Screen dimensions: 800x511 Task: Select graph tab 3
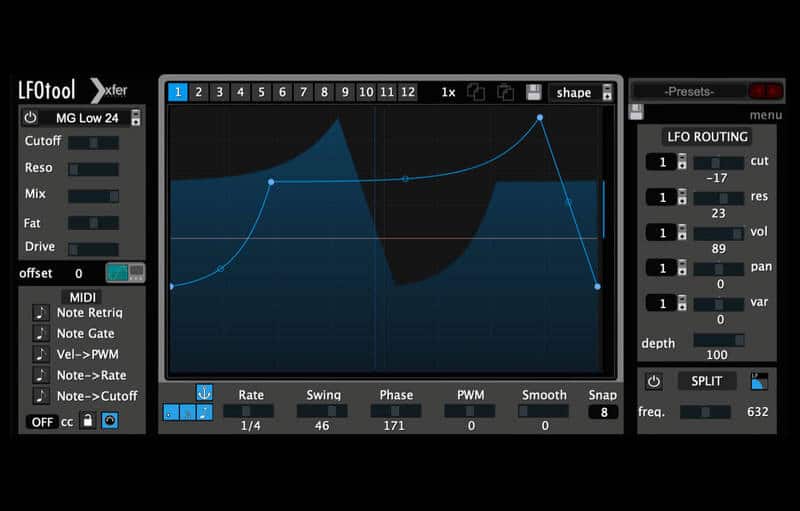[219, 92]
